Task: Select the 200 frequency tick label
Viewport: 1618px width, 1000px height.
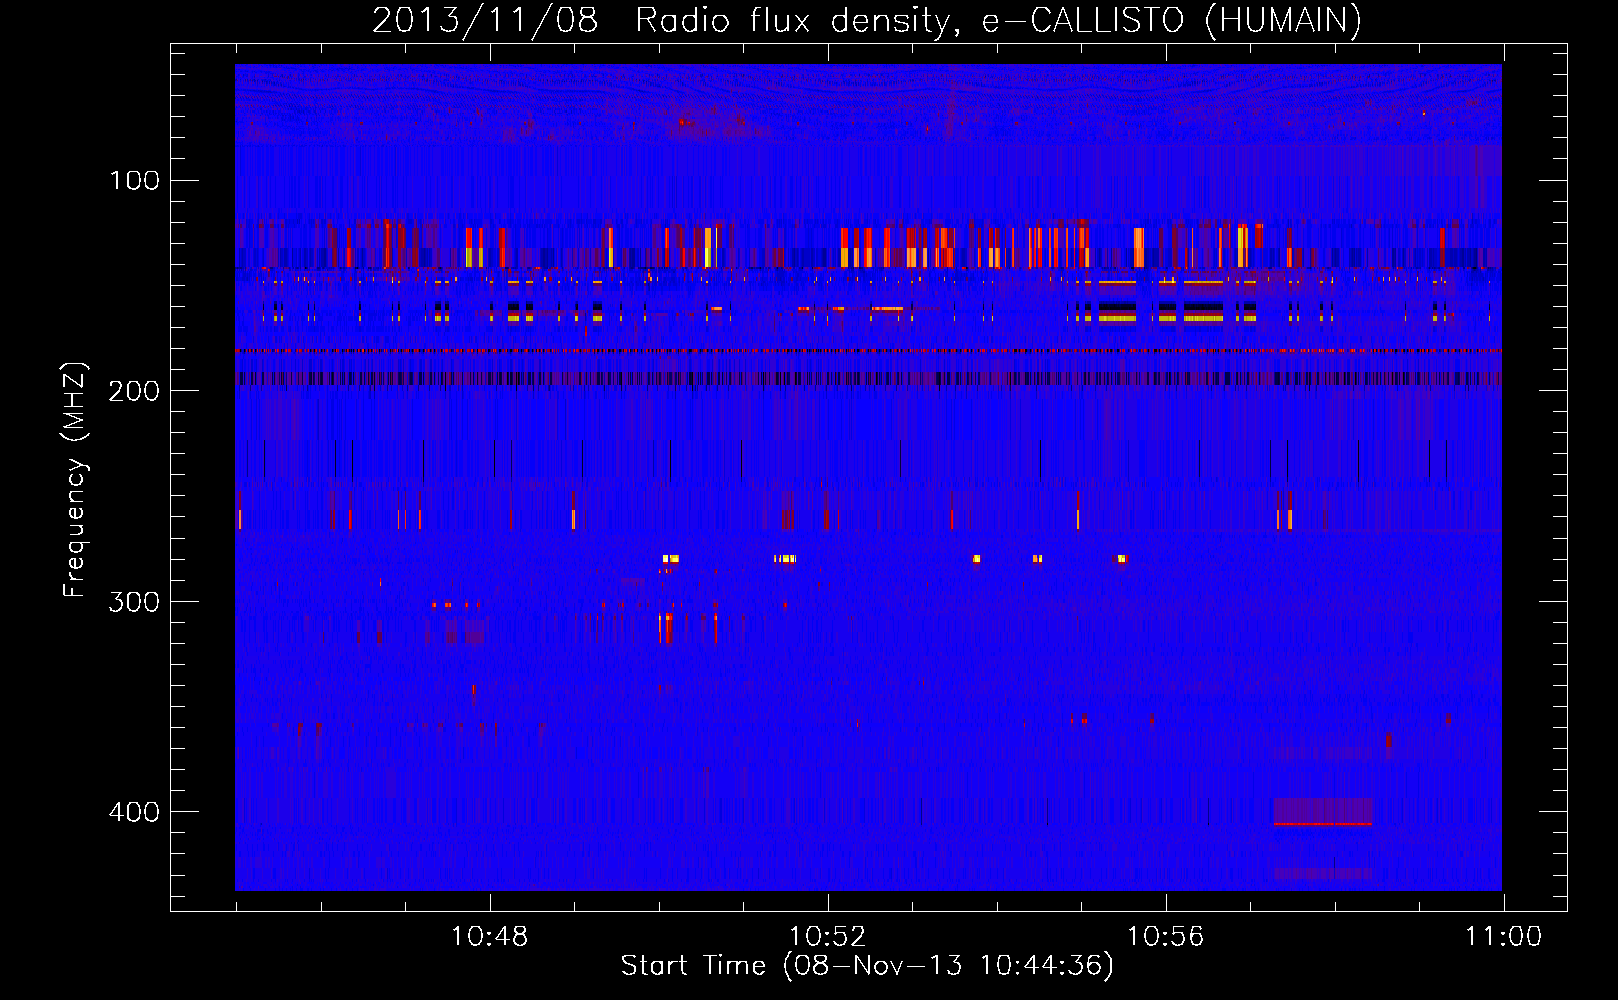Action: pyautogui.click(x=135, y=391)
